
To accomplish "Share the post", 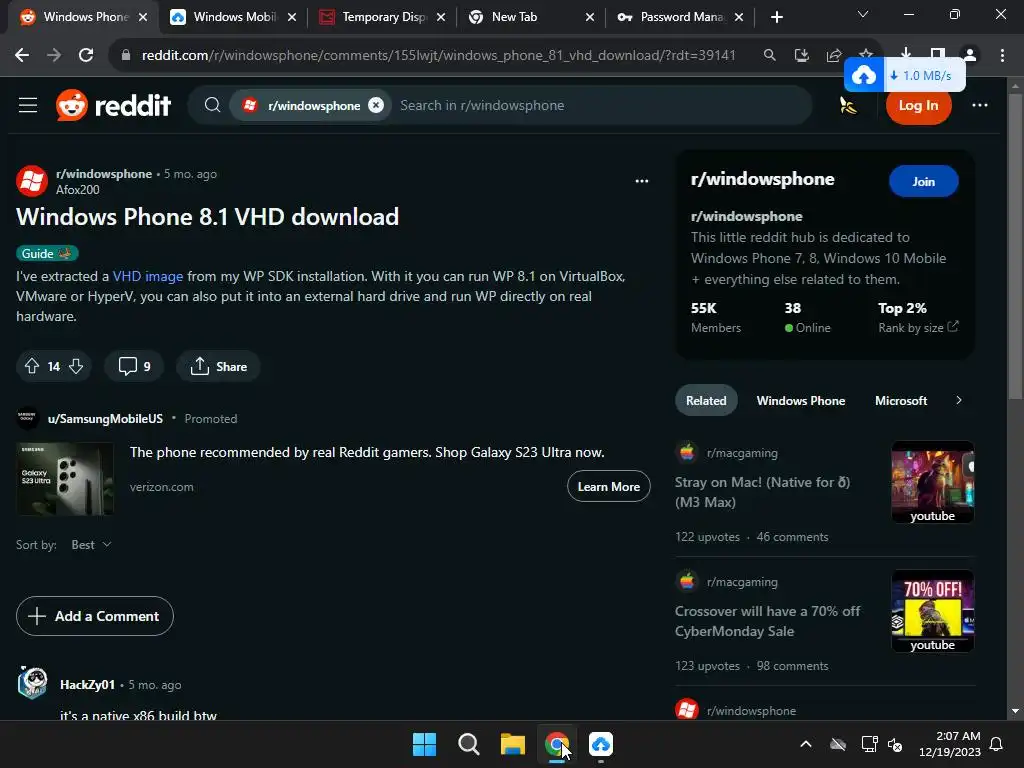I will pyautogui.click(x=218, y=366).
